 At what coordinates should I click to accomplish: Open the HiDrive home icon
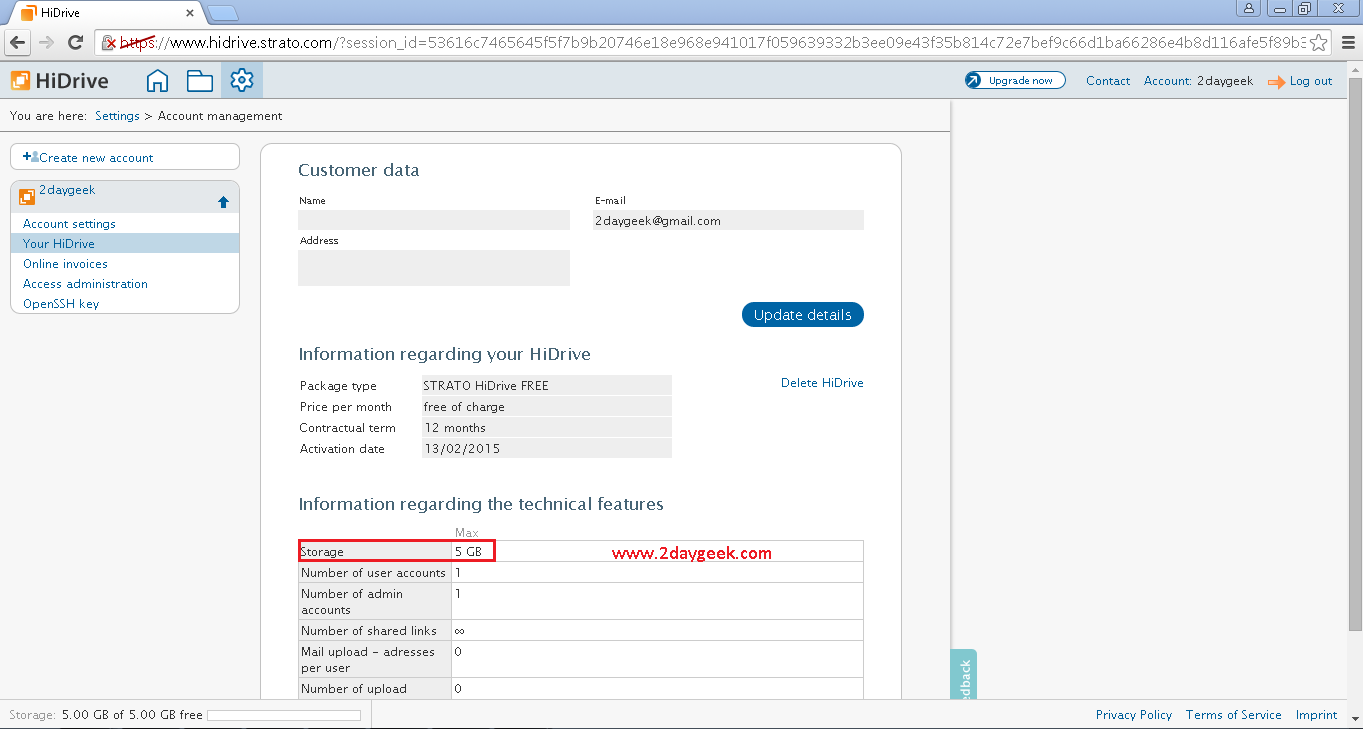pos(158,81)
